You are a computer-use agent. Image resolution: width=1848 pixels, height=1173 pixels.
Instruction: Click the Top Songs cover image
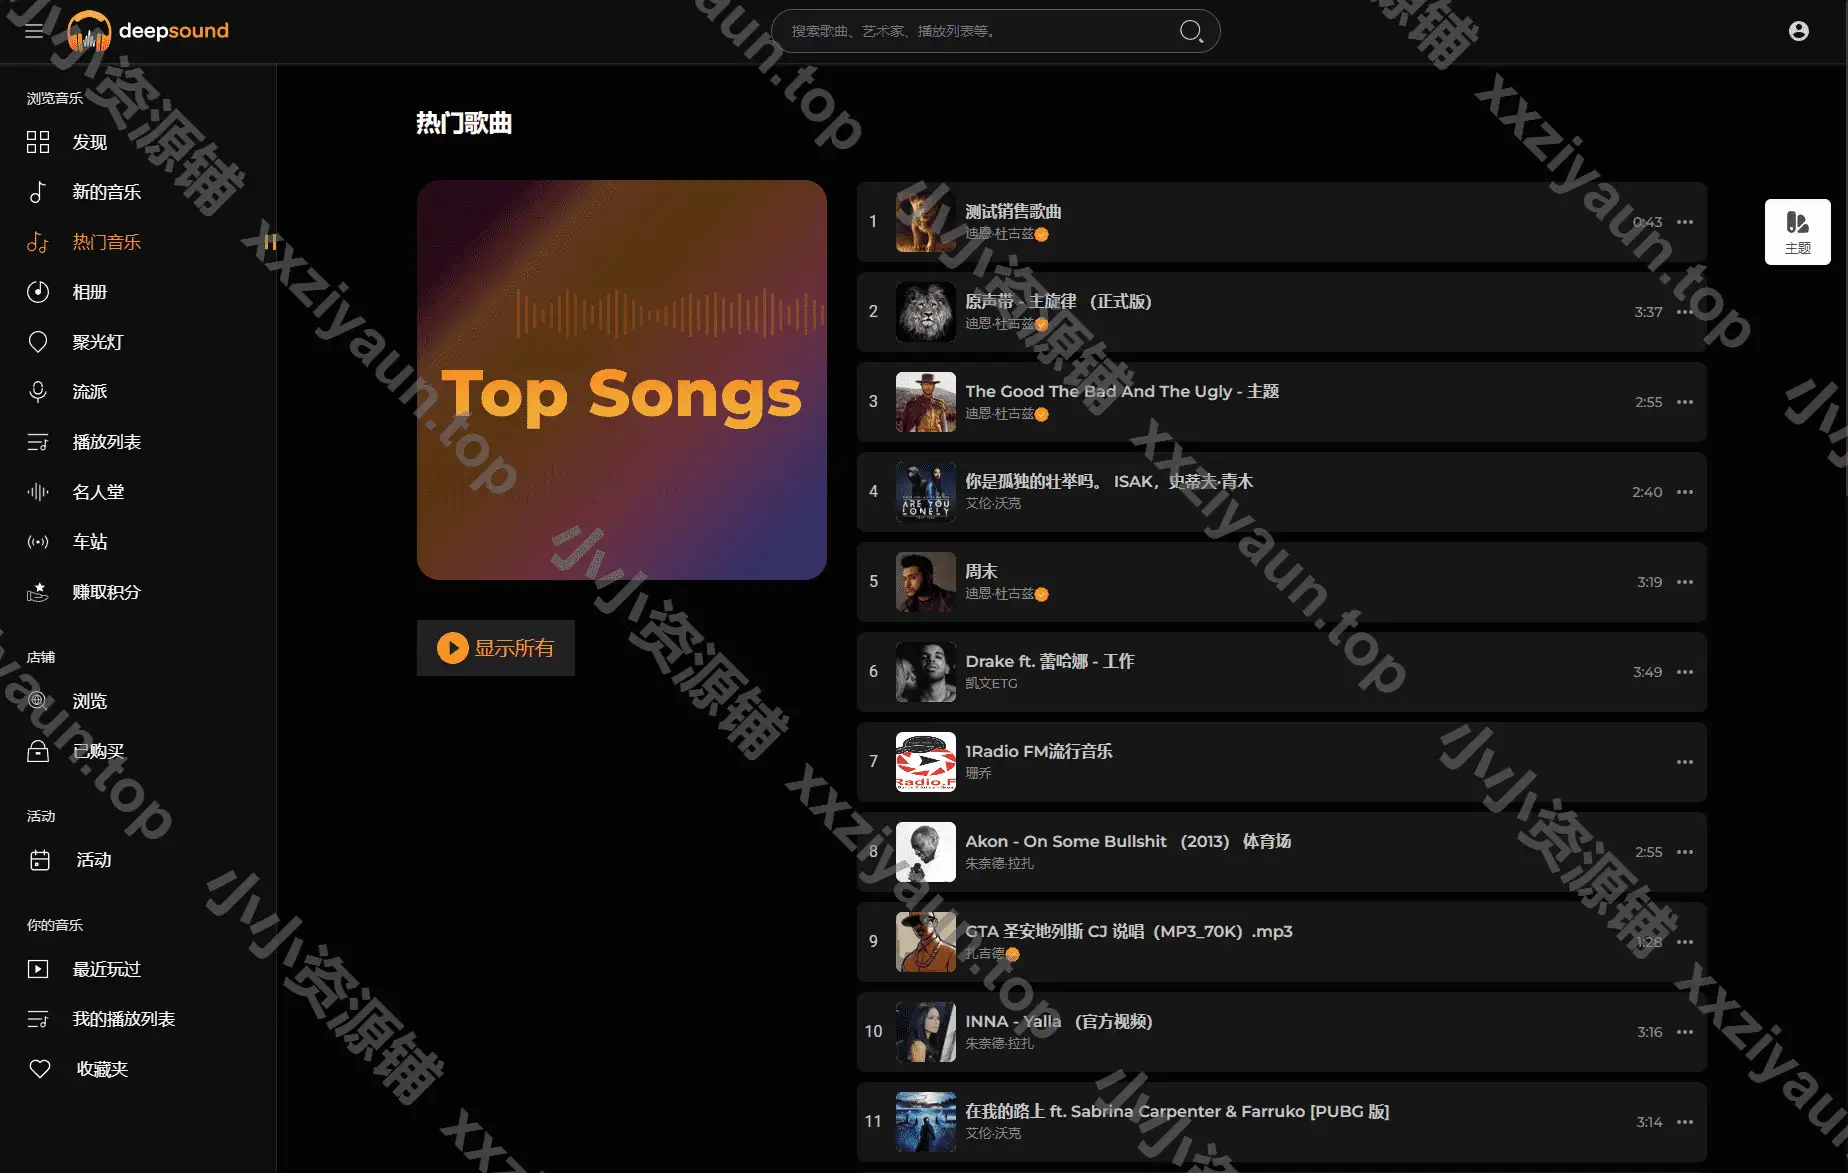(622, 380)
